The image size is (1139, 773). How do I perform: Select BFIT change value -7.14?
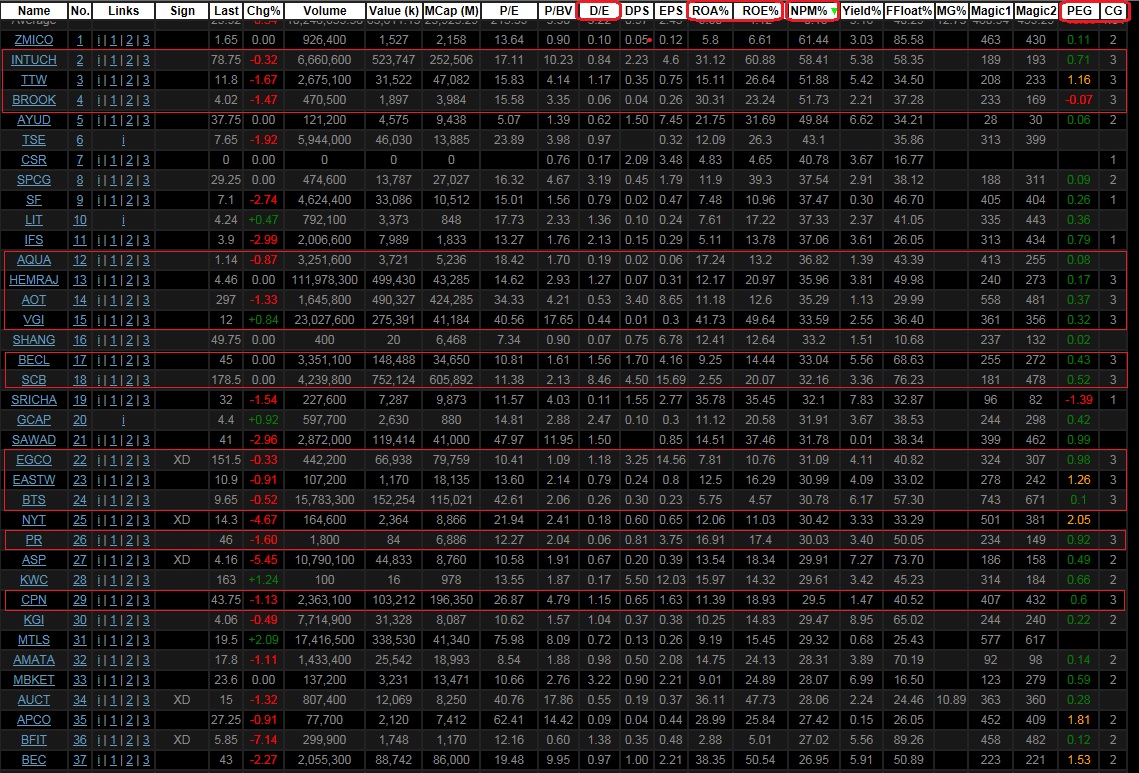(263, 740)
